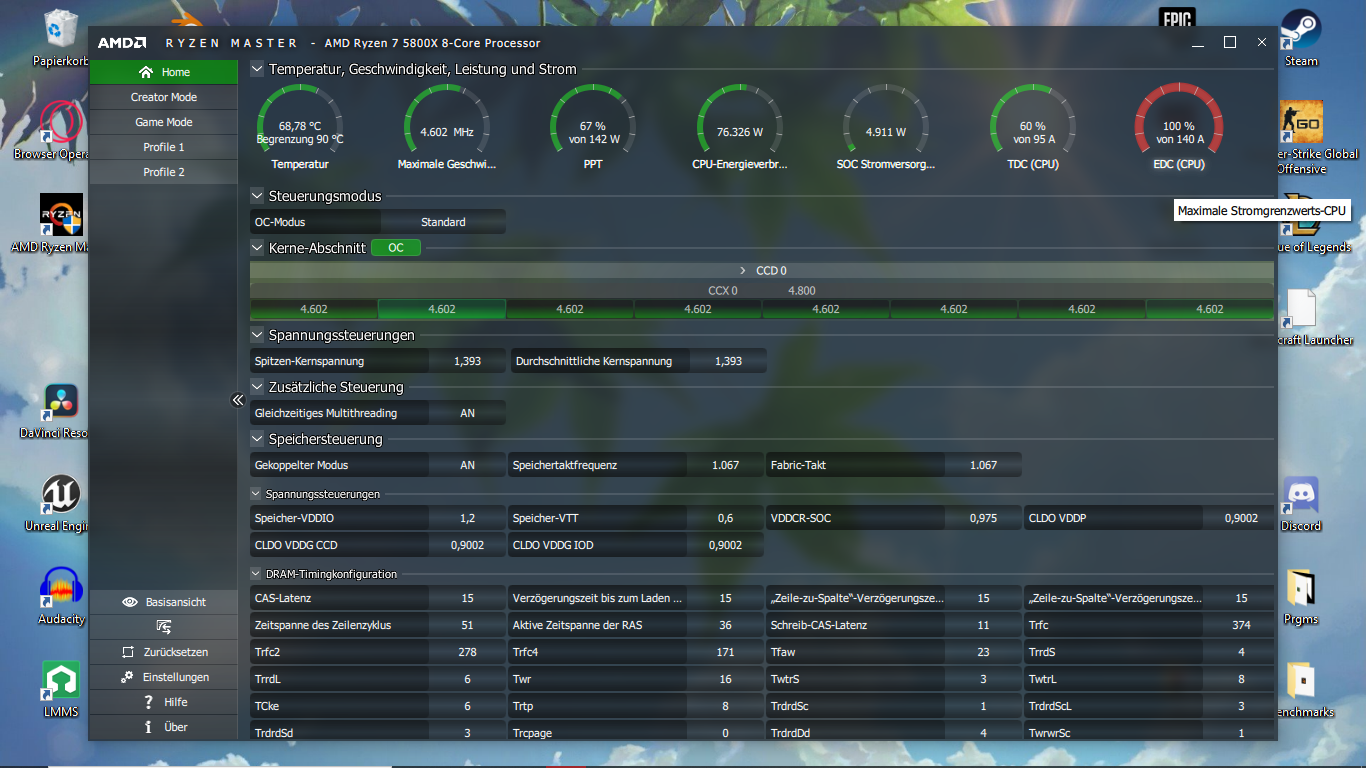The image size is (1366, 768).
Task: Click CLDO VDDP value 0,9002
Action: (x=1241, y=518)
